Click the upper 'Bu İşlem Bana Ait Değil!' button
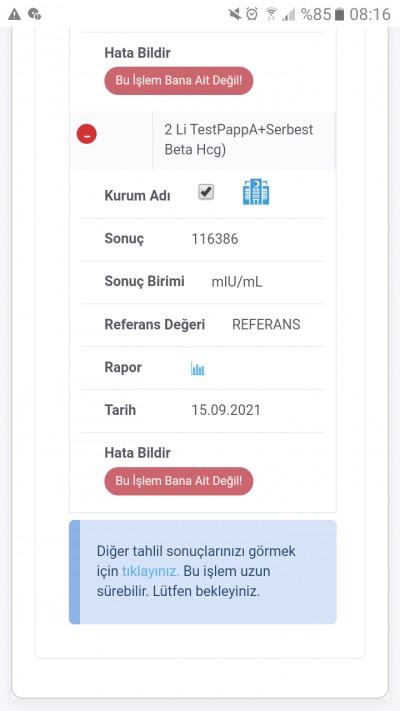The image size is (400, 711). (x=179, y=81)
